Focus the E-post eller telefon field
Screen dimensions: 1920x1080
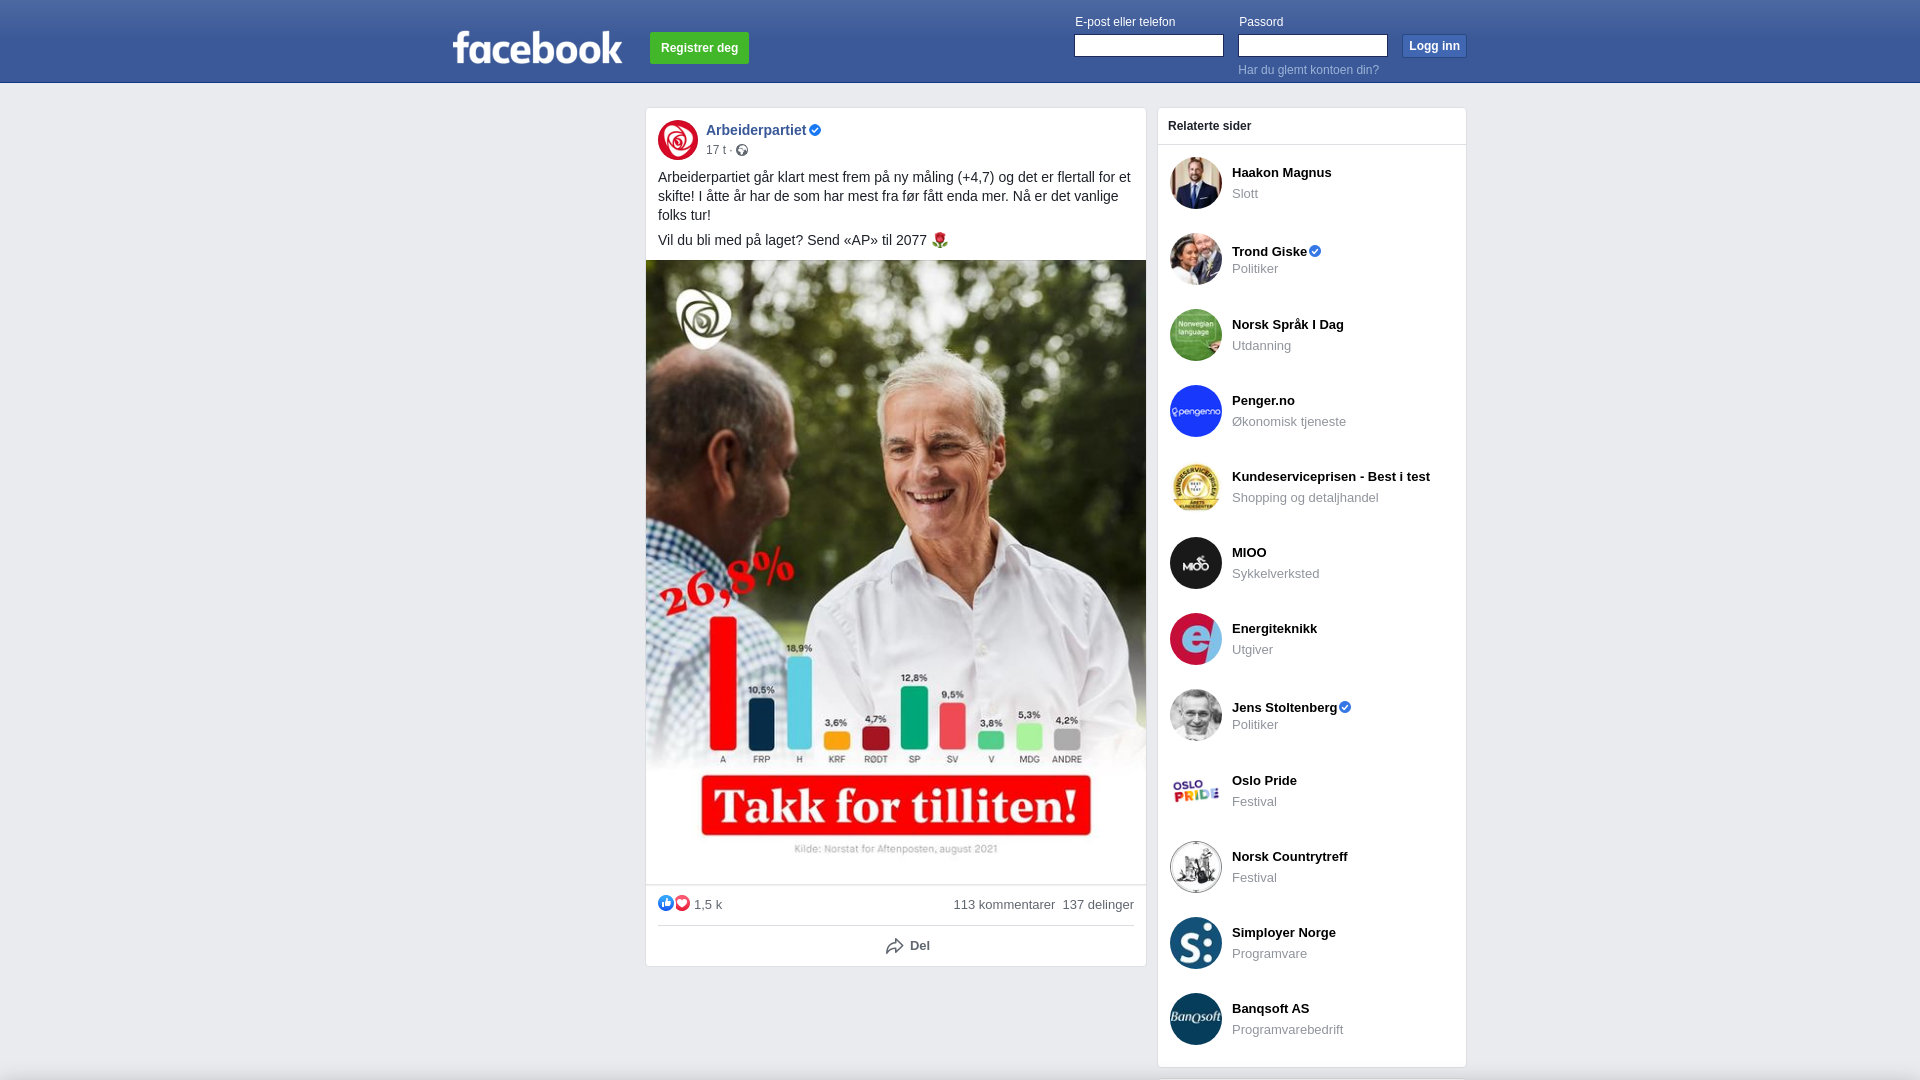click(x=1149, y=46)
